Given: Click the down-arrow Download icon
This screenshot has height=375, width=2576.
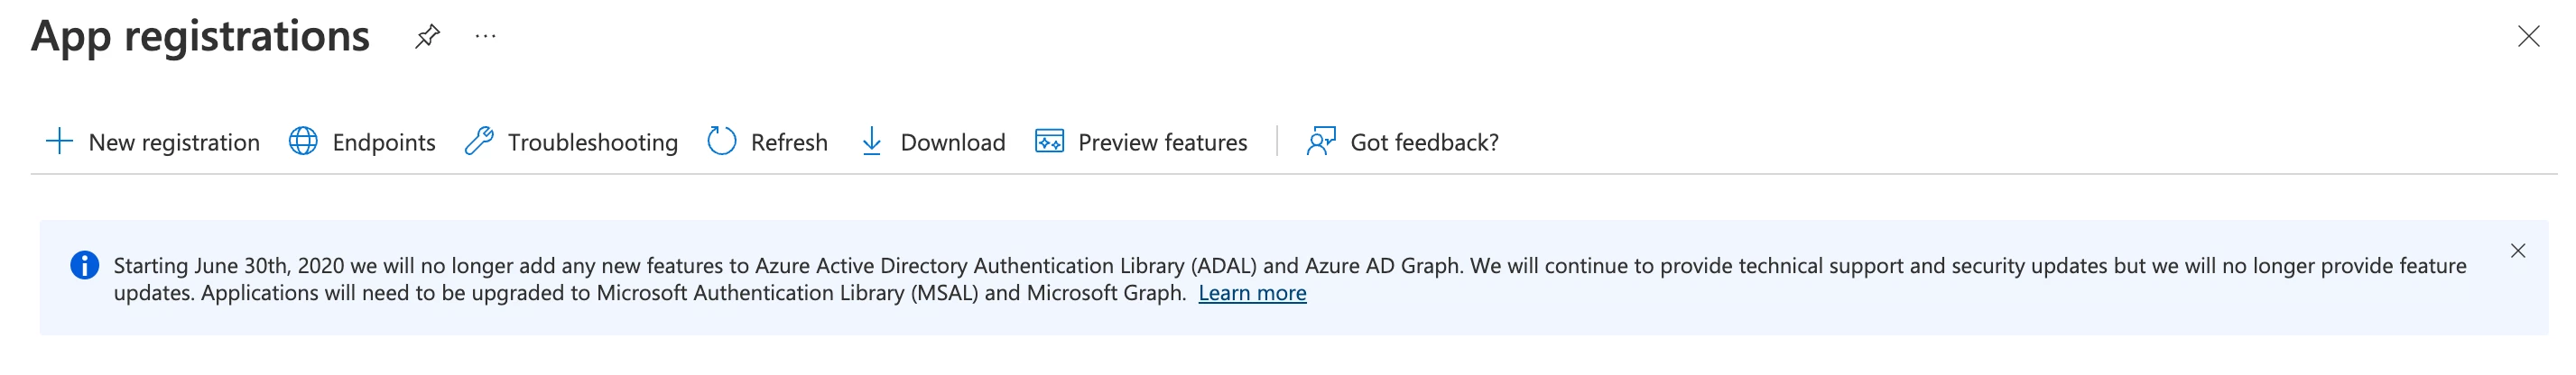Looking at the screenshot, I should 872,141.
